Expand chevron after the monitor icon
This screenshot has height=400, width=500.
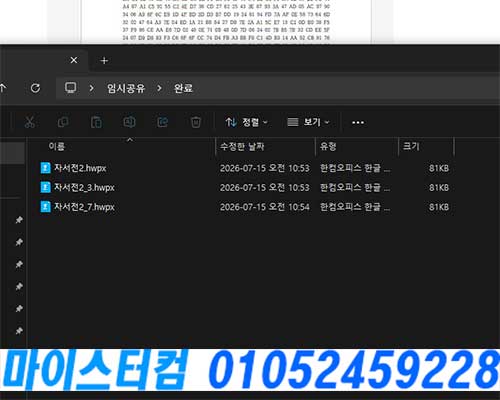pos(91,88)
